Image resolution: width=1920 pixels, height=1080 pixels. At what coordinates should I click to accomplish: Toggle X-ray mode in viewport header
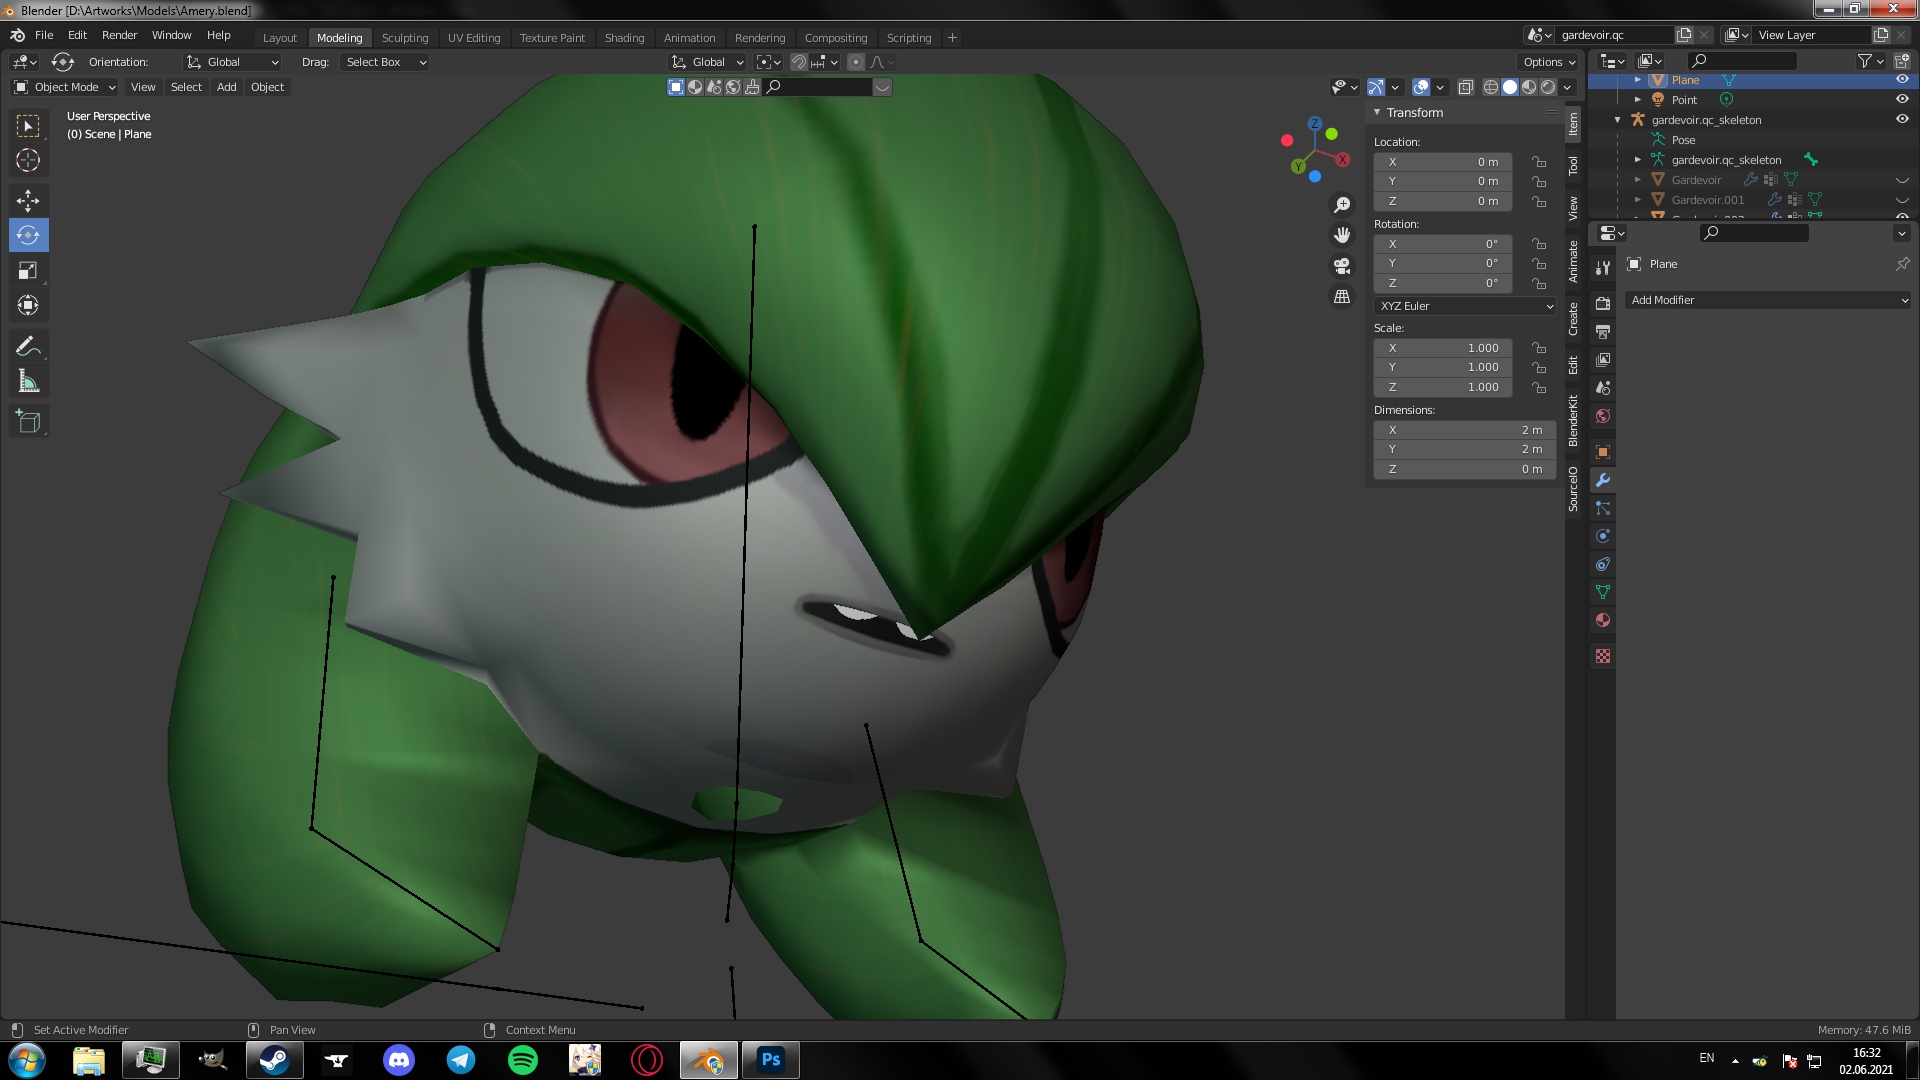tap(1466, 87)
